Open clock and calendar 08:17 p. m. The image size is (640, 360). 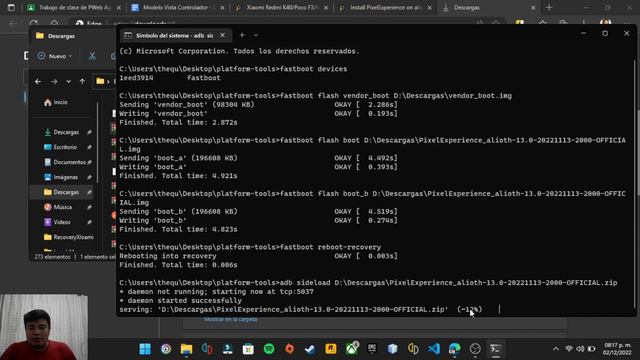coord(617,349)
